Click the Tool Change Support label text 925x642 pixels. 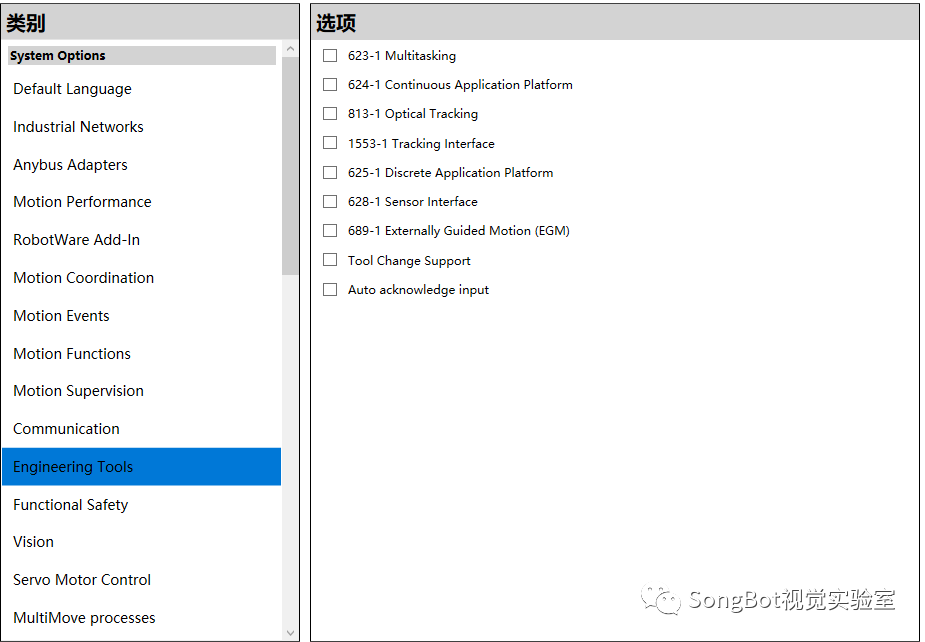point(409,260)
